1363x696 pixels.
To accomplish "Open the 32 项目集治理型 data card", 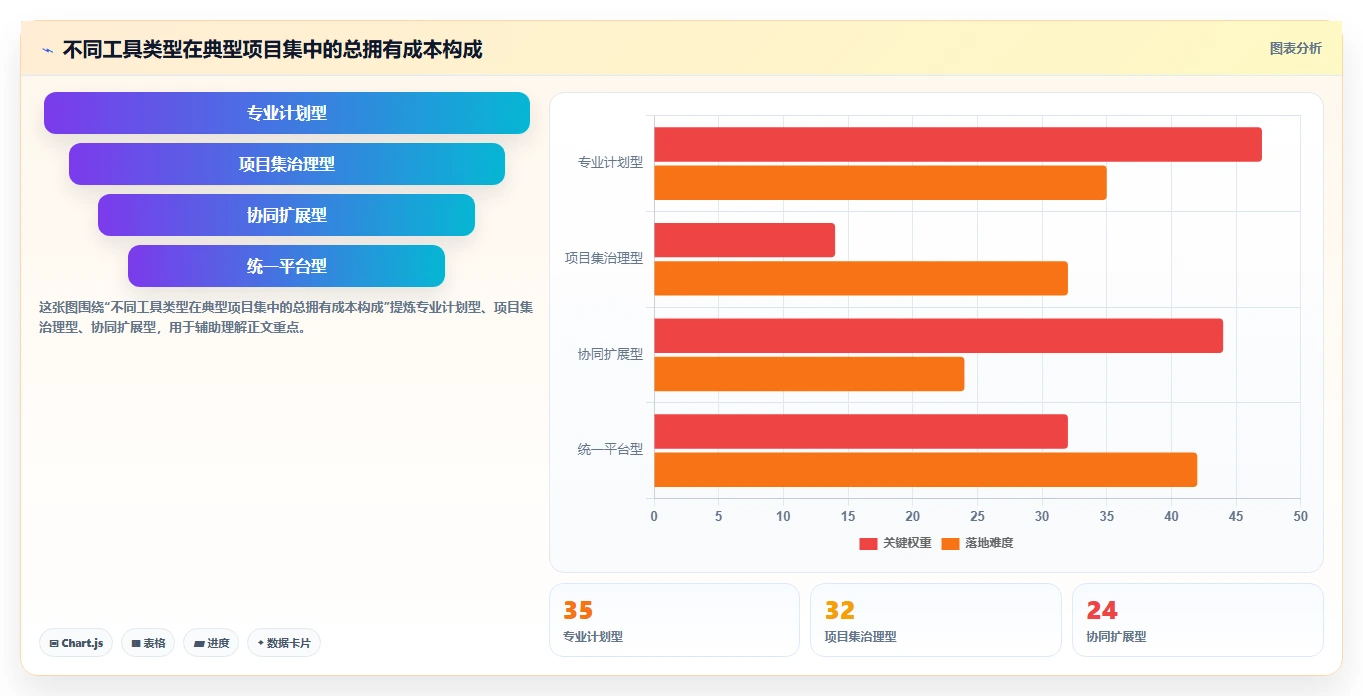I will pos(936,620).
